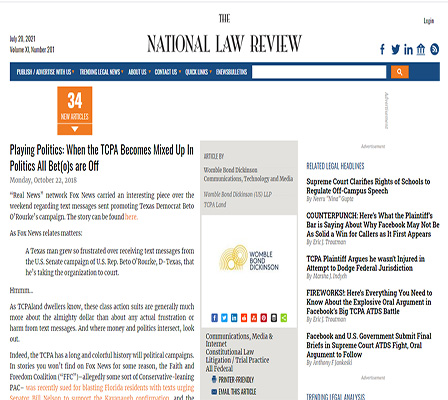Open the RSS feed icon in header
The height and width of the screenshot is (400, 448).
click(x=434, y=49)
